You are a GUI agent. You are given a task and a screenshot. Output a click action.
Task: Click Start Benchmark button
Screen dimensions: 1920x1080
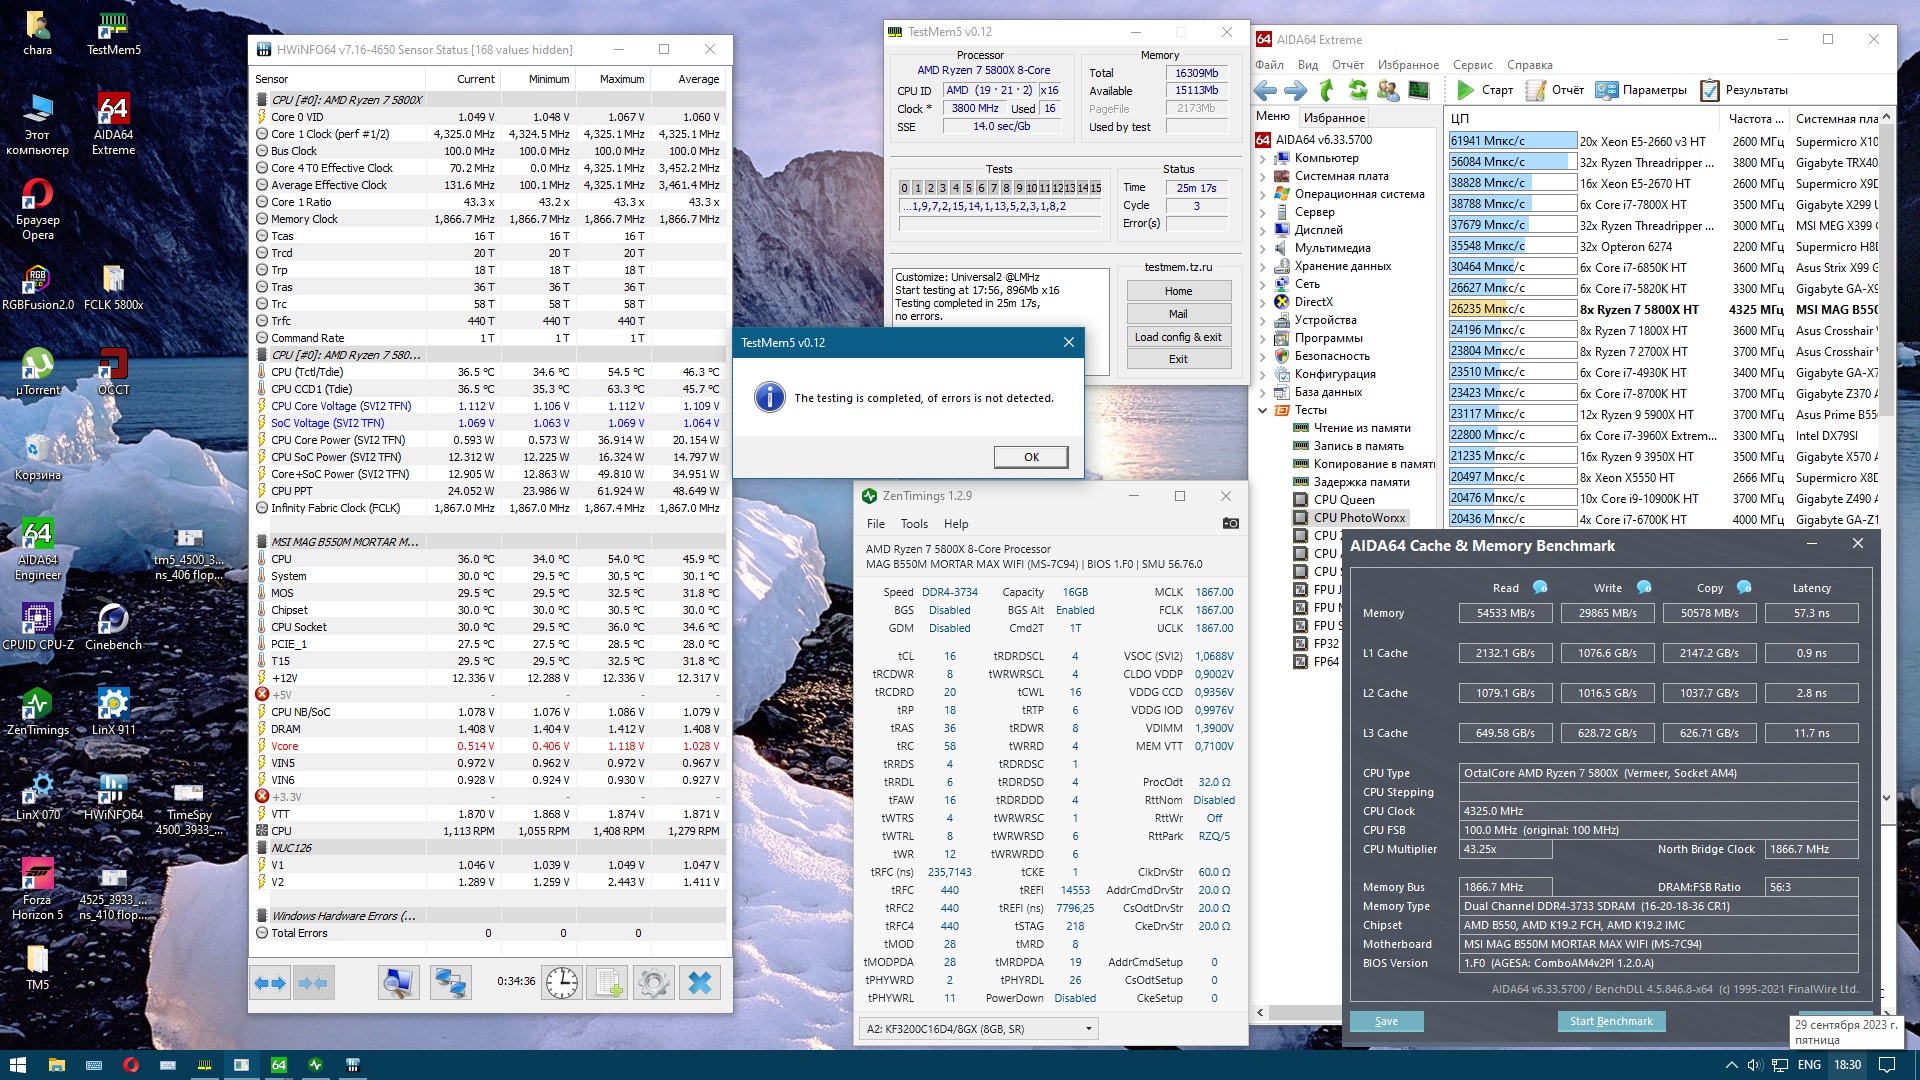point(1610,1021)
